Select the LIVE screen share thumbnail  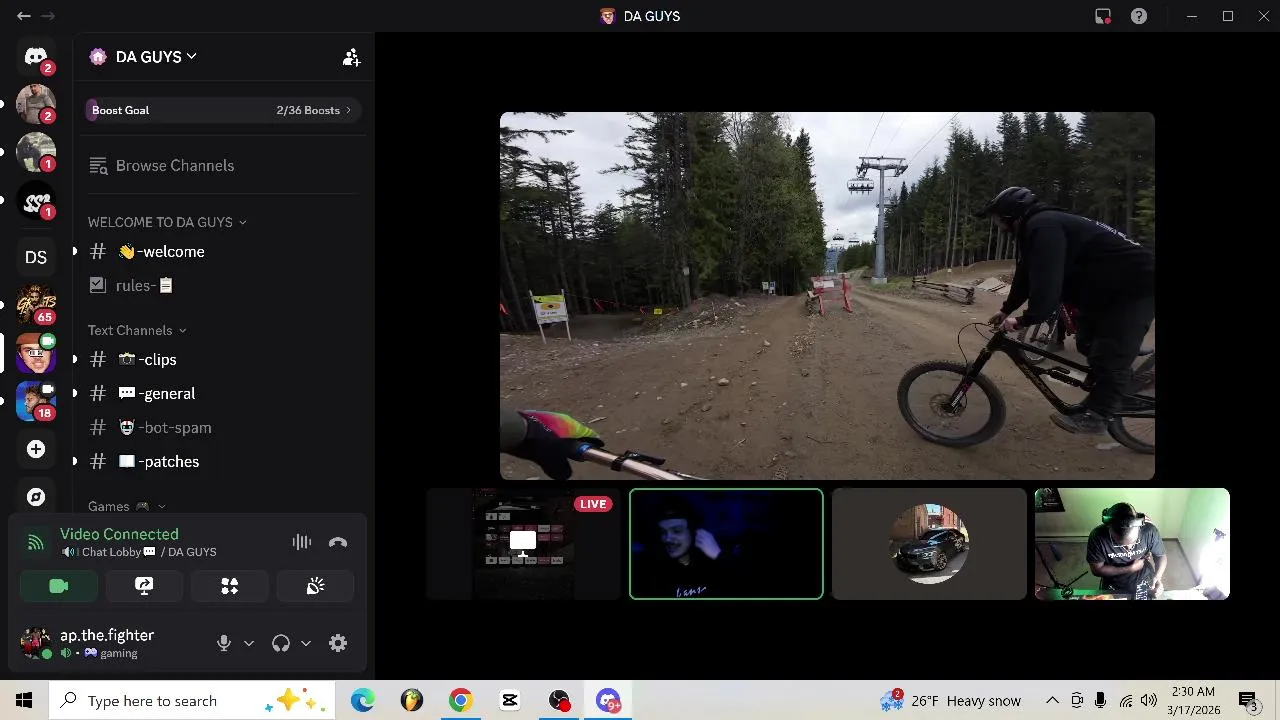pyautogui.click(x=524, y=544)
